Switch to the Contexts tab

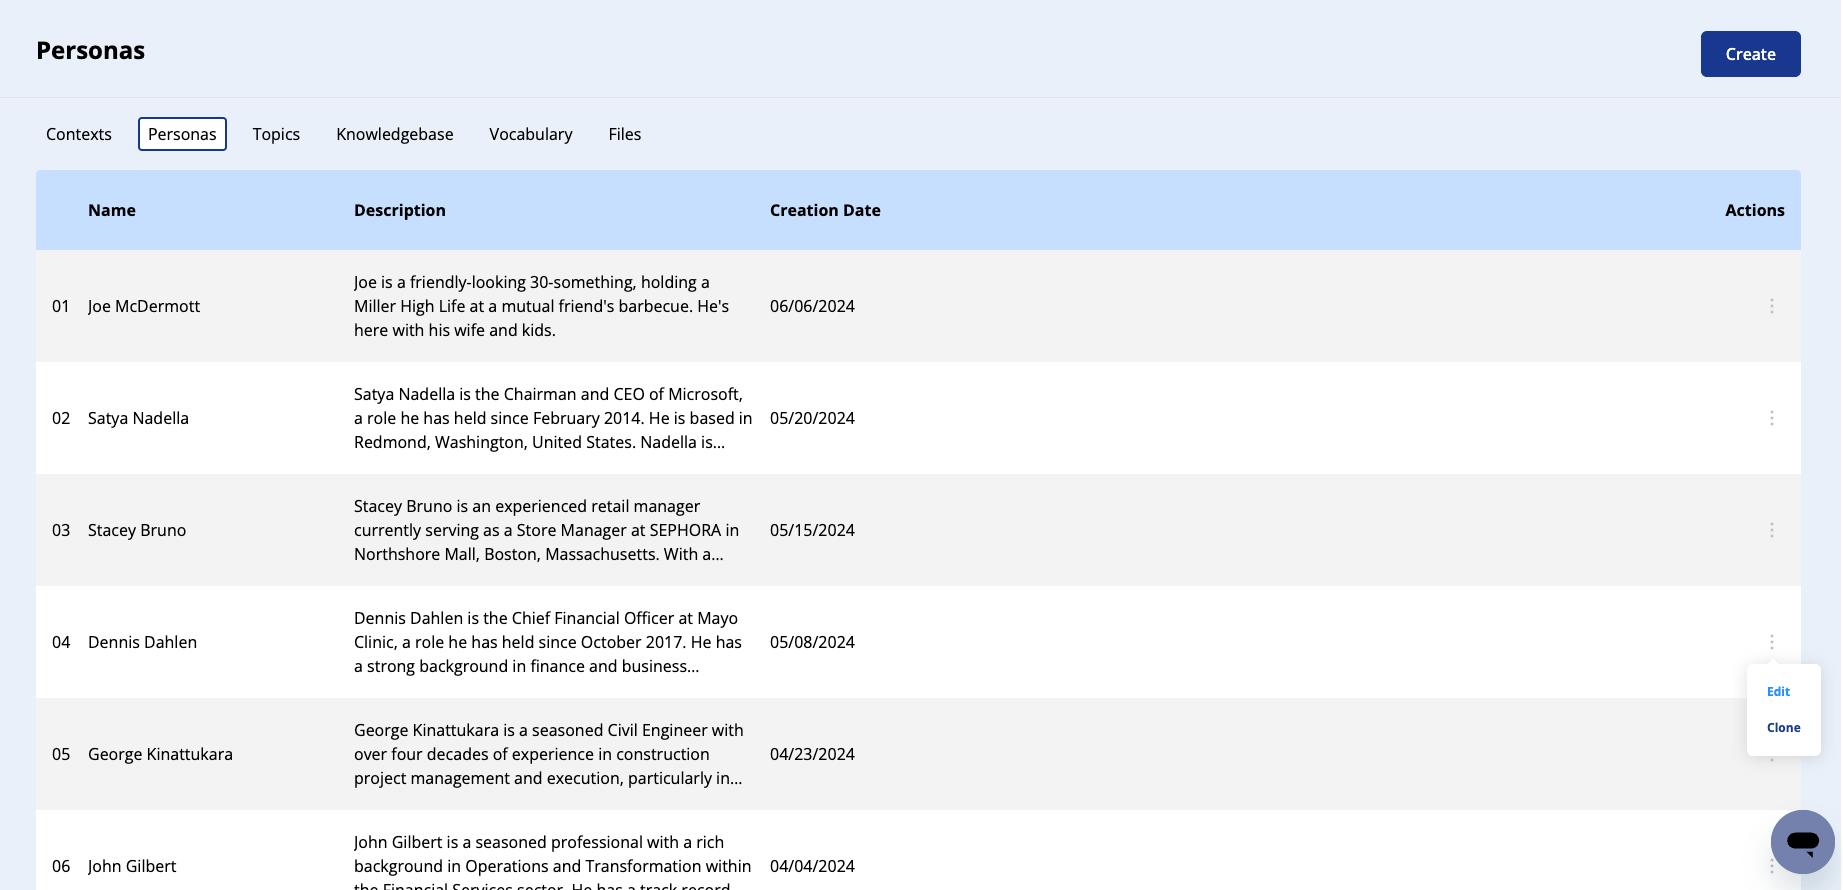coord(79,134)
